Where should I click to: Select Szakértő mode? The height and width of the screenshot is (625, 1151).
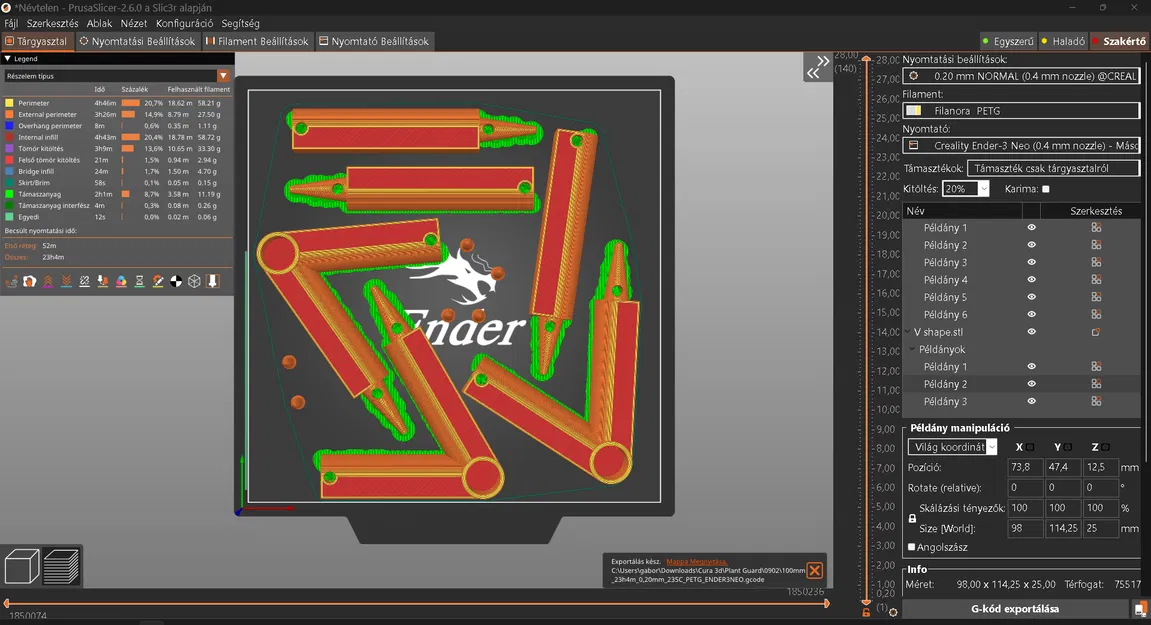coord(1119,41)
